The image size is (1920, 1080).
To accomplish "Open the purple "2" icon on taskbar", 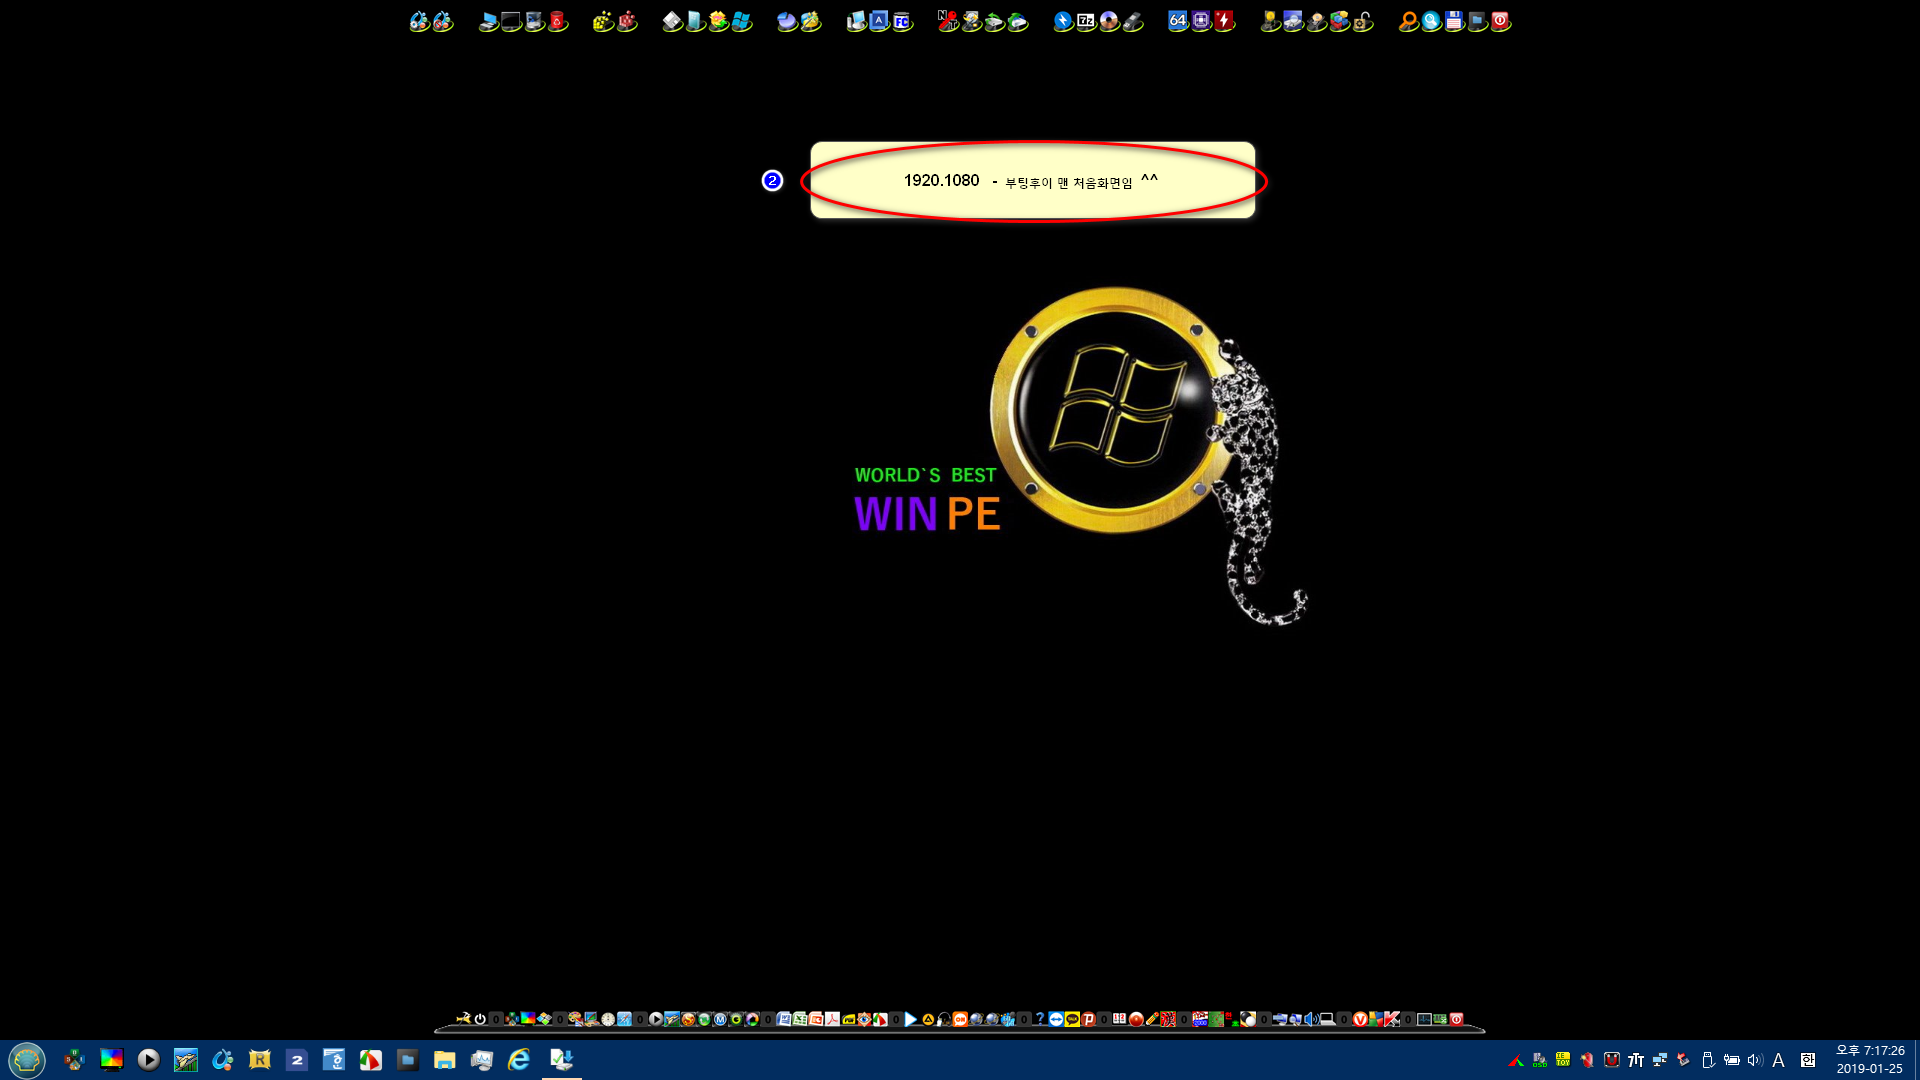I will coord(297,1060).
